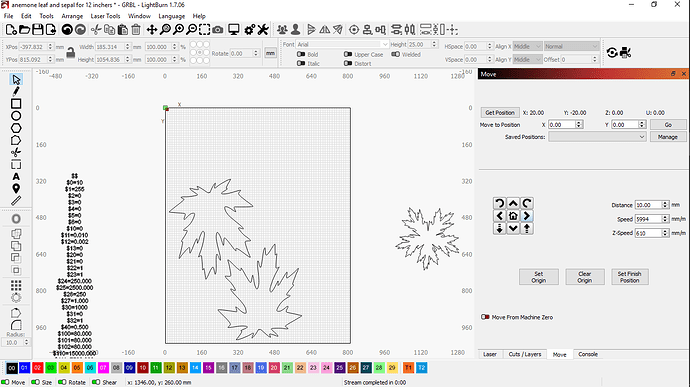Open the Normal text style dropdown

pyautogui.click(x=571, y=46)
